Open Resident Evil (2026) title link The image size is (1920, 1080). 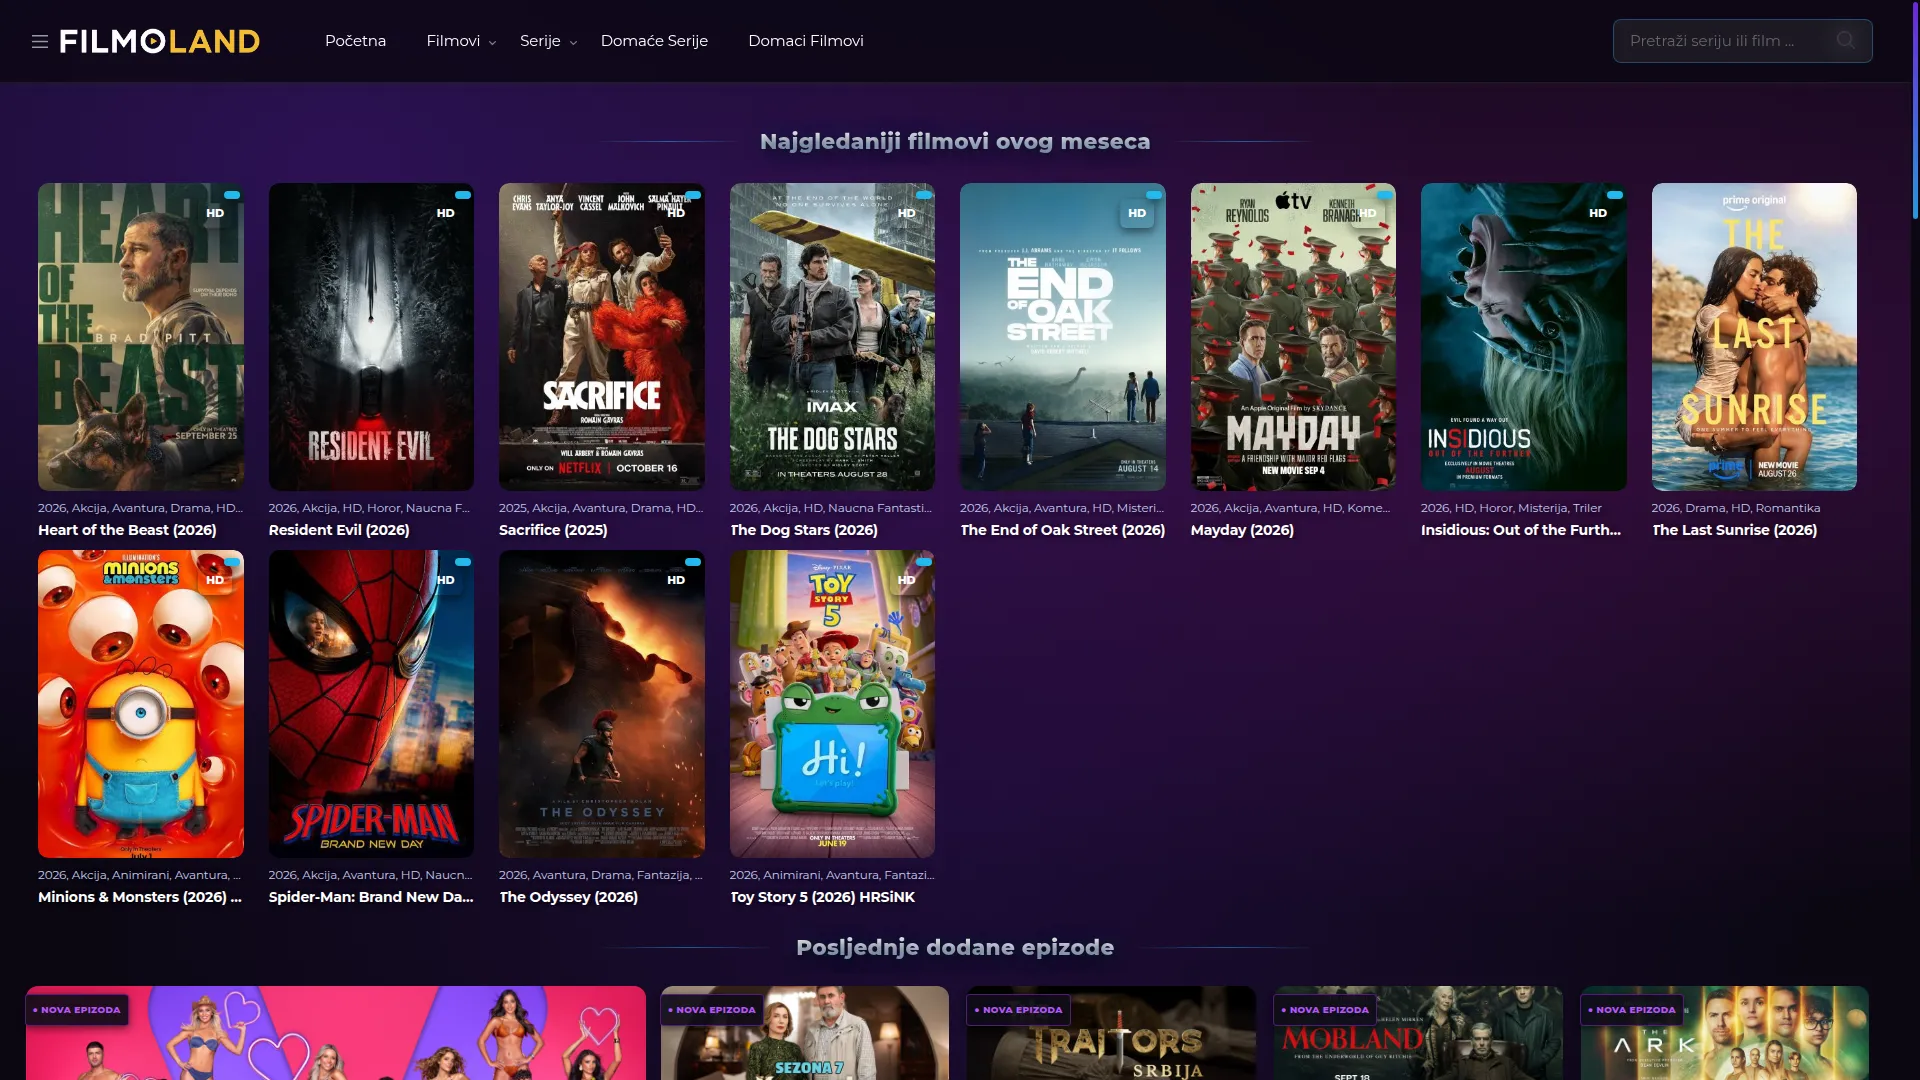click(x=339, y=530)
